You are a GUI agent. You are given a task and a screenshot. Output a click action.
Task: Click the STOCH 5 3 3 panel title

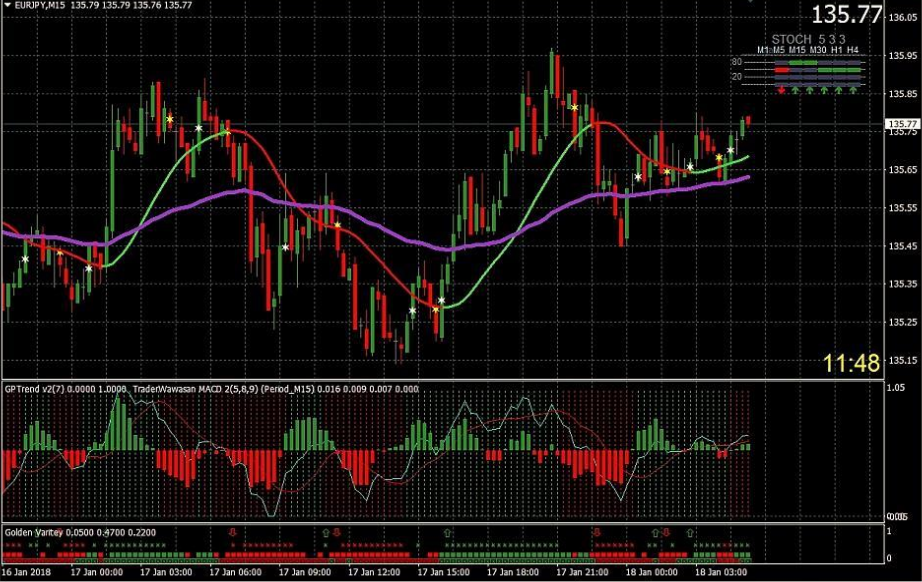coord(809,39)
